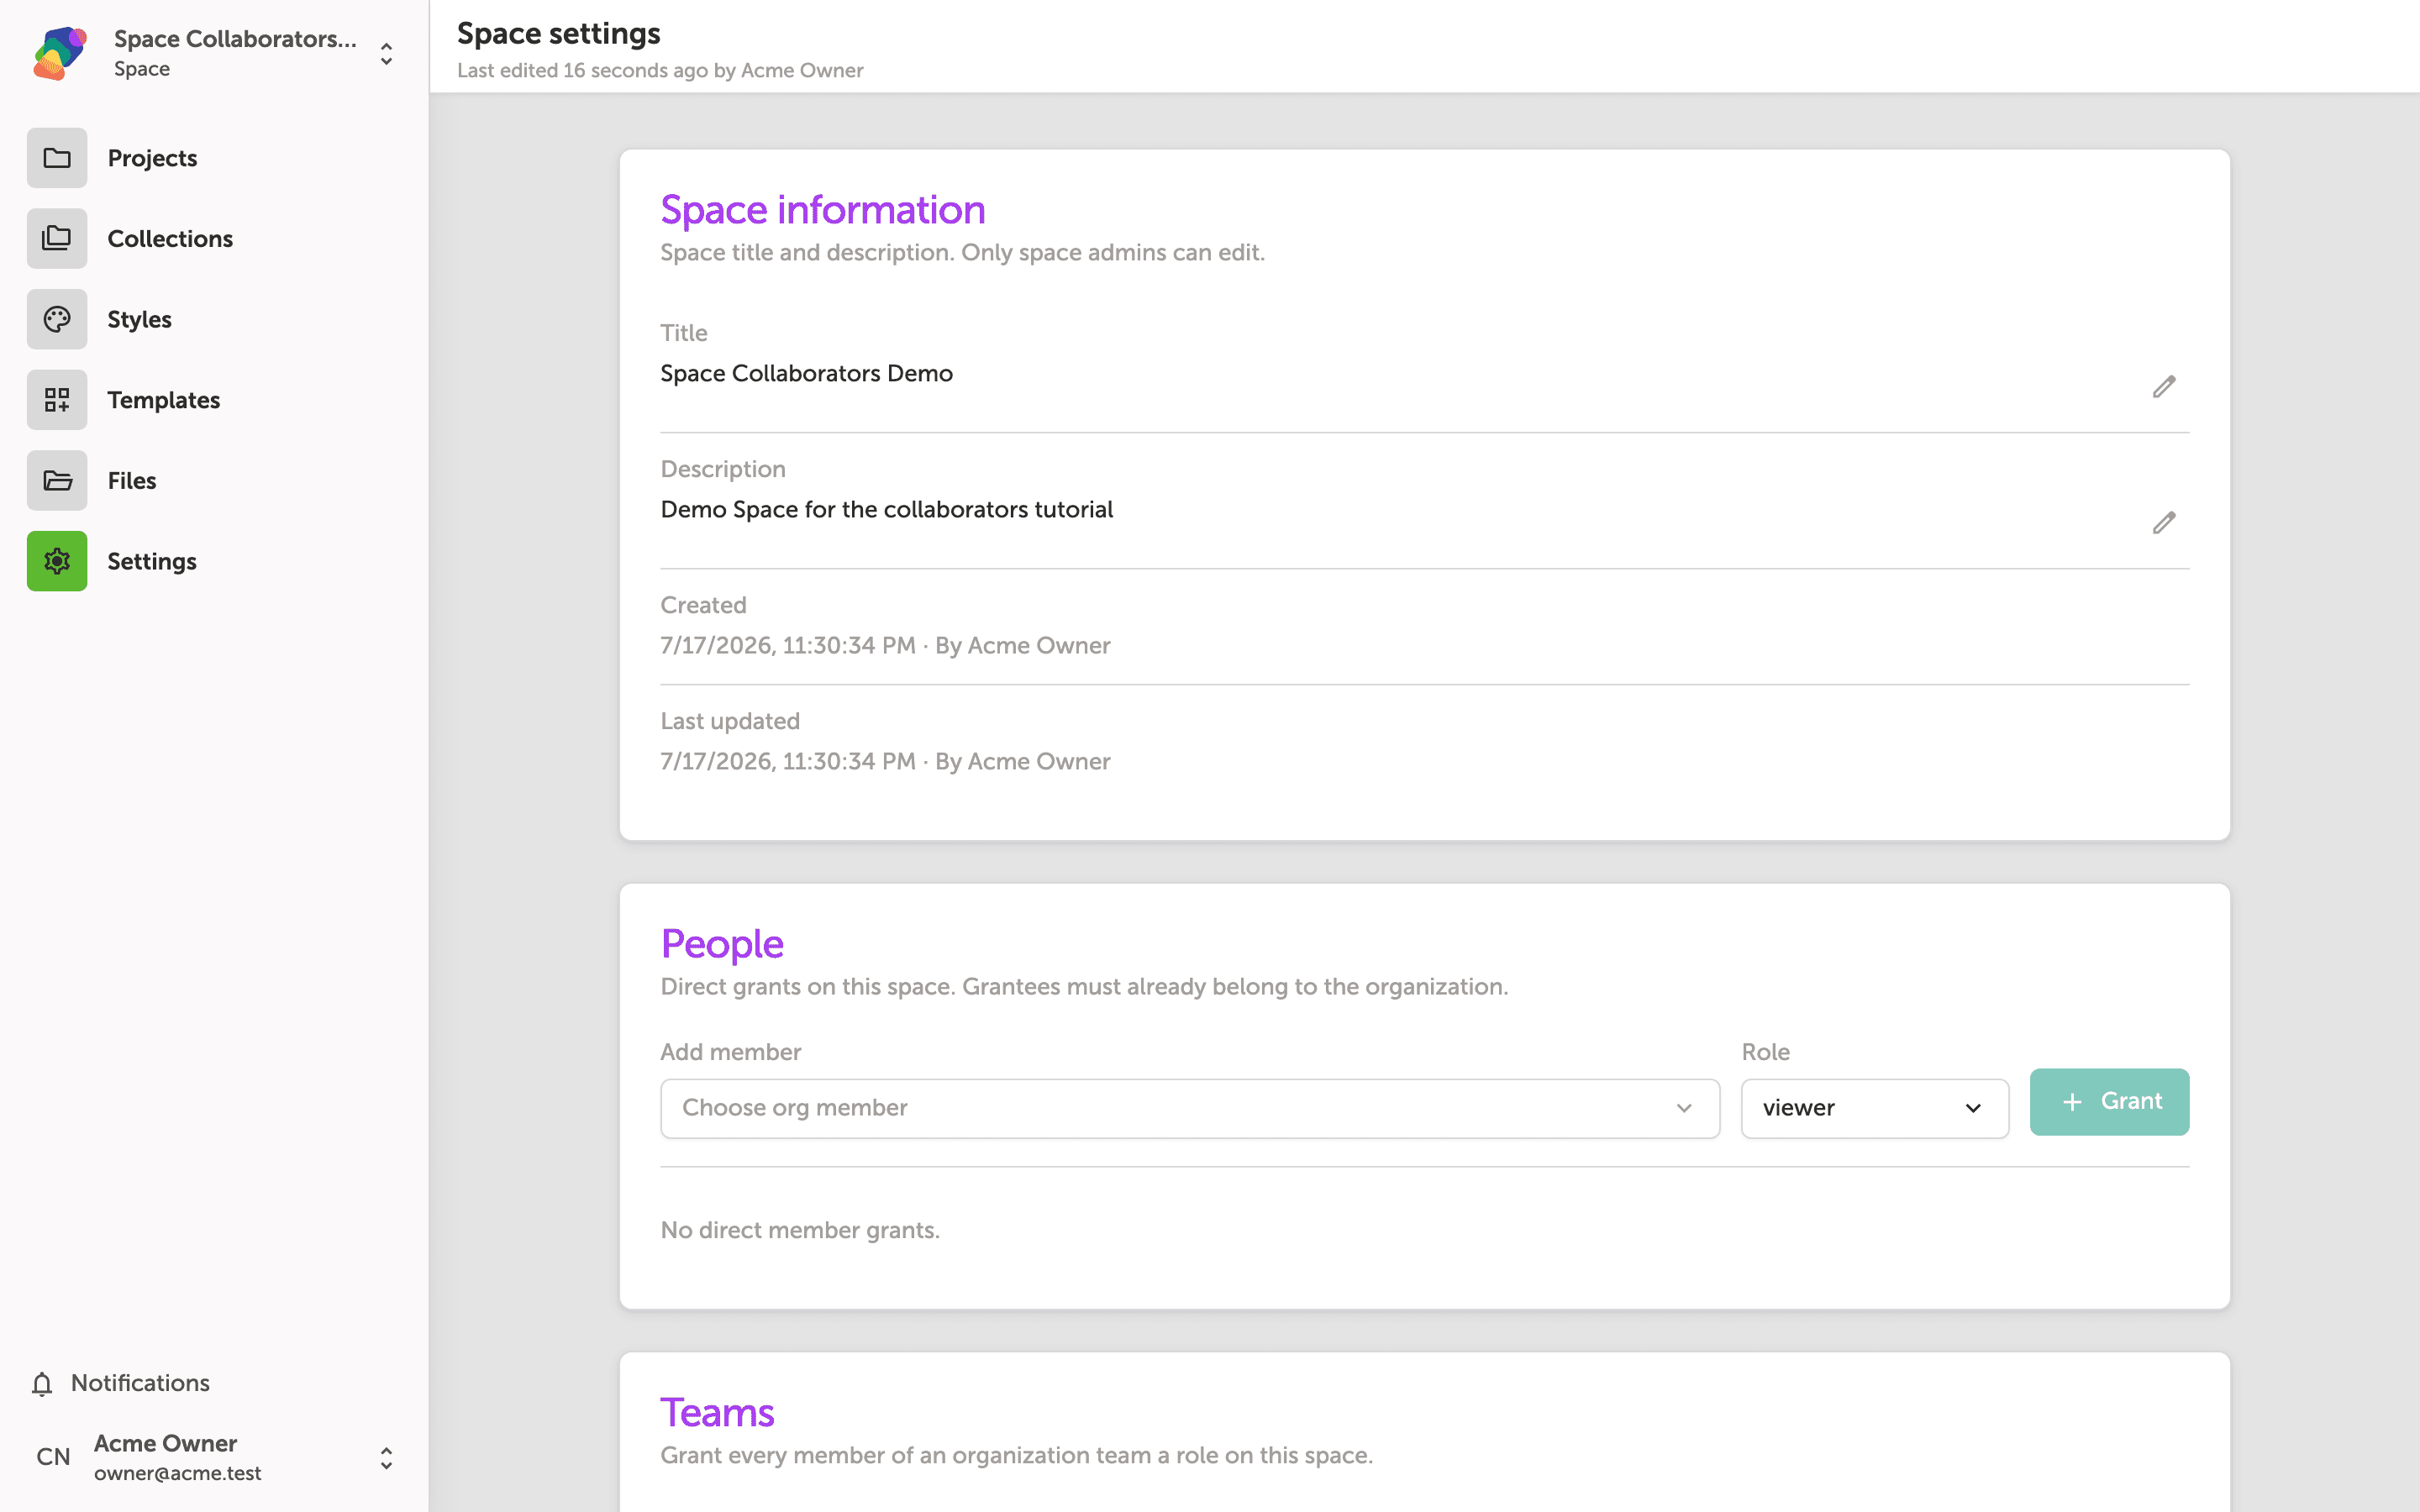Open the Projects folder icon
The image size is (2420, 1512).
click(x=57, y=158)
